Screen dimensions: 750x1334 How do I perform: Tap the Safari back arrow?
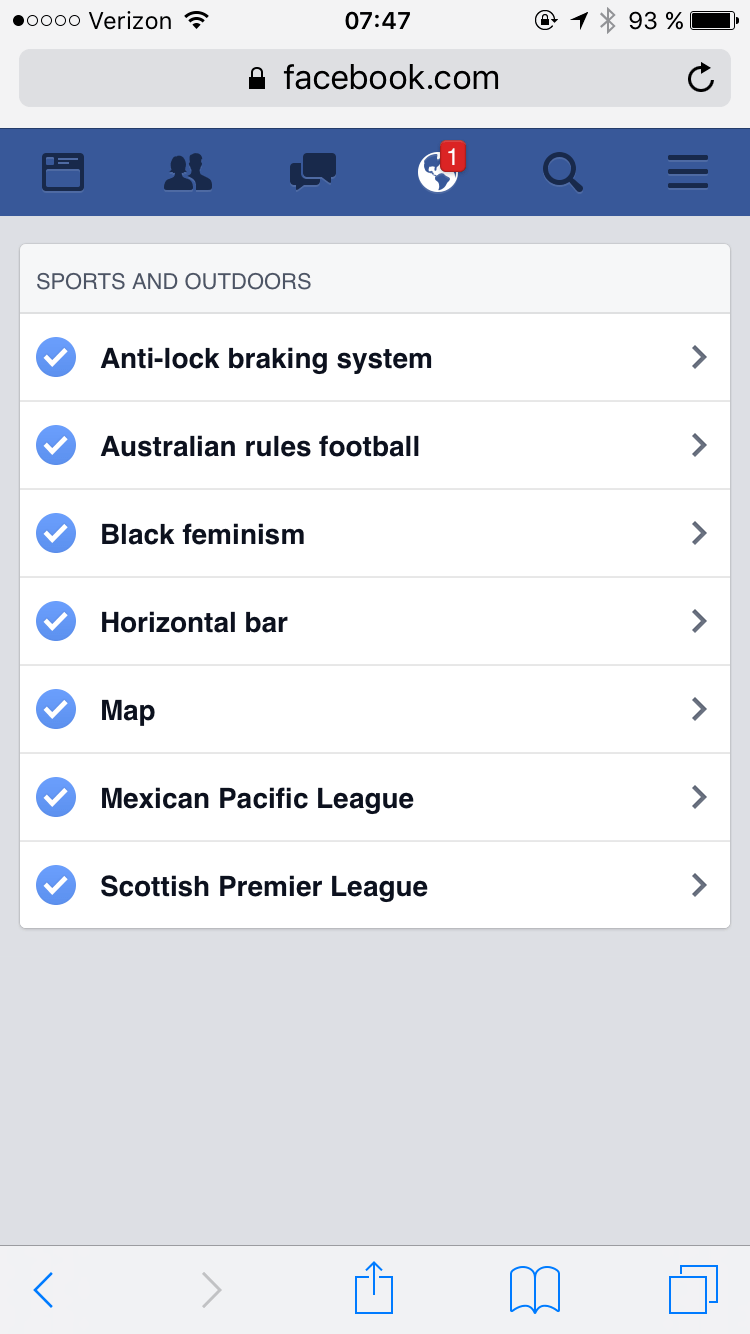(x=43, y=1289)
